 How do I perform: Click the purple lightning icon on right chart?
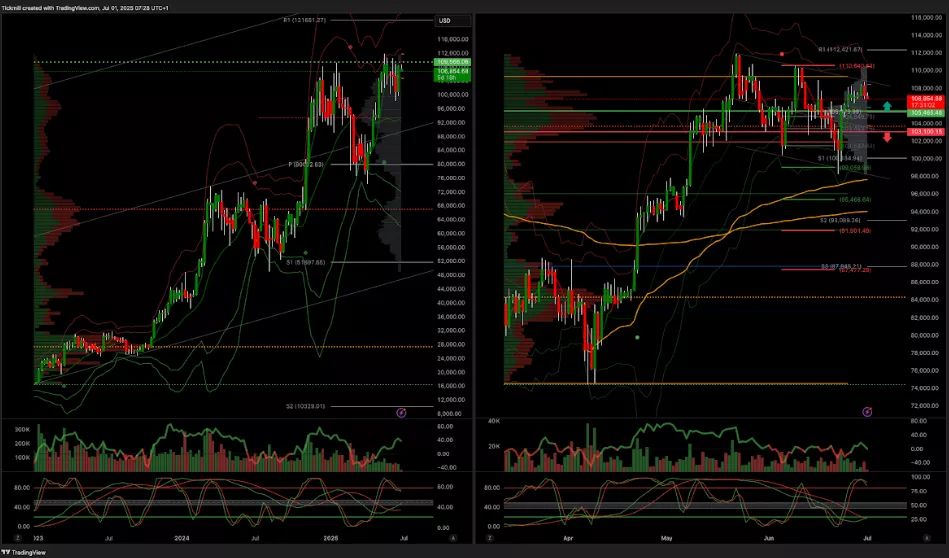pos(867,411)
